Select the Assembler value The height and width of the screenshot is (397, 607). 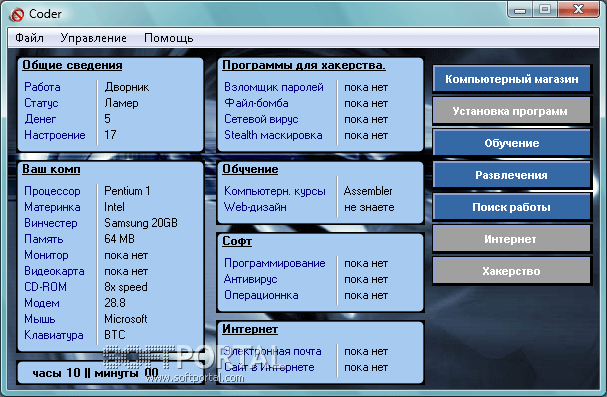click(x=368, y=191)
